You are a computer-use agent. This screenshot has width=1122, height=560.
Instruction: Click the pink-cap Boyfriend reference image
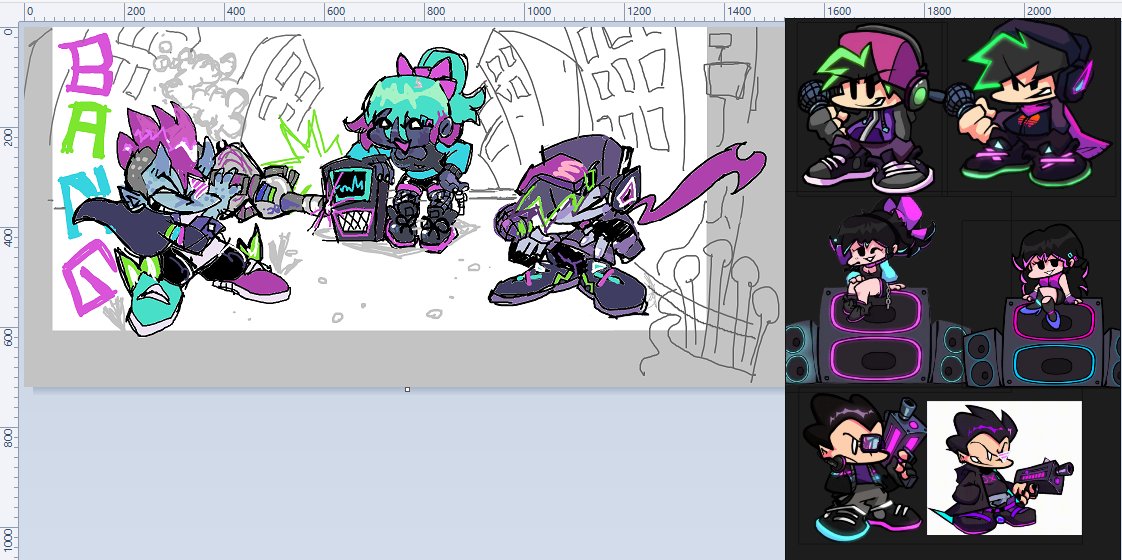coord(869,109)
